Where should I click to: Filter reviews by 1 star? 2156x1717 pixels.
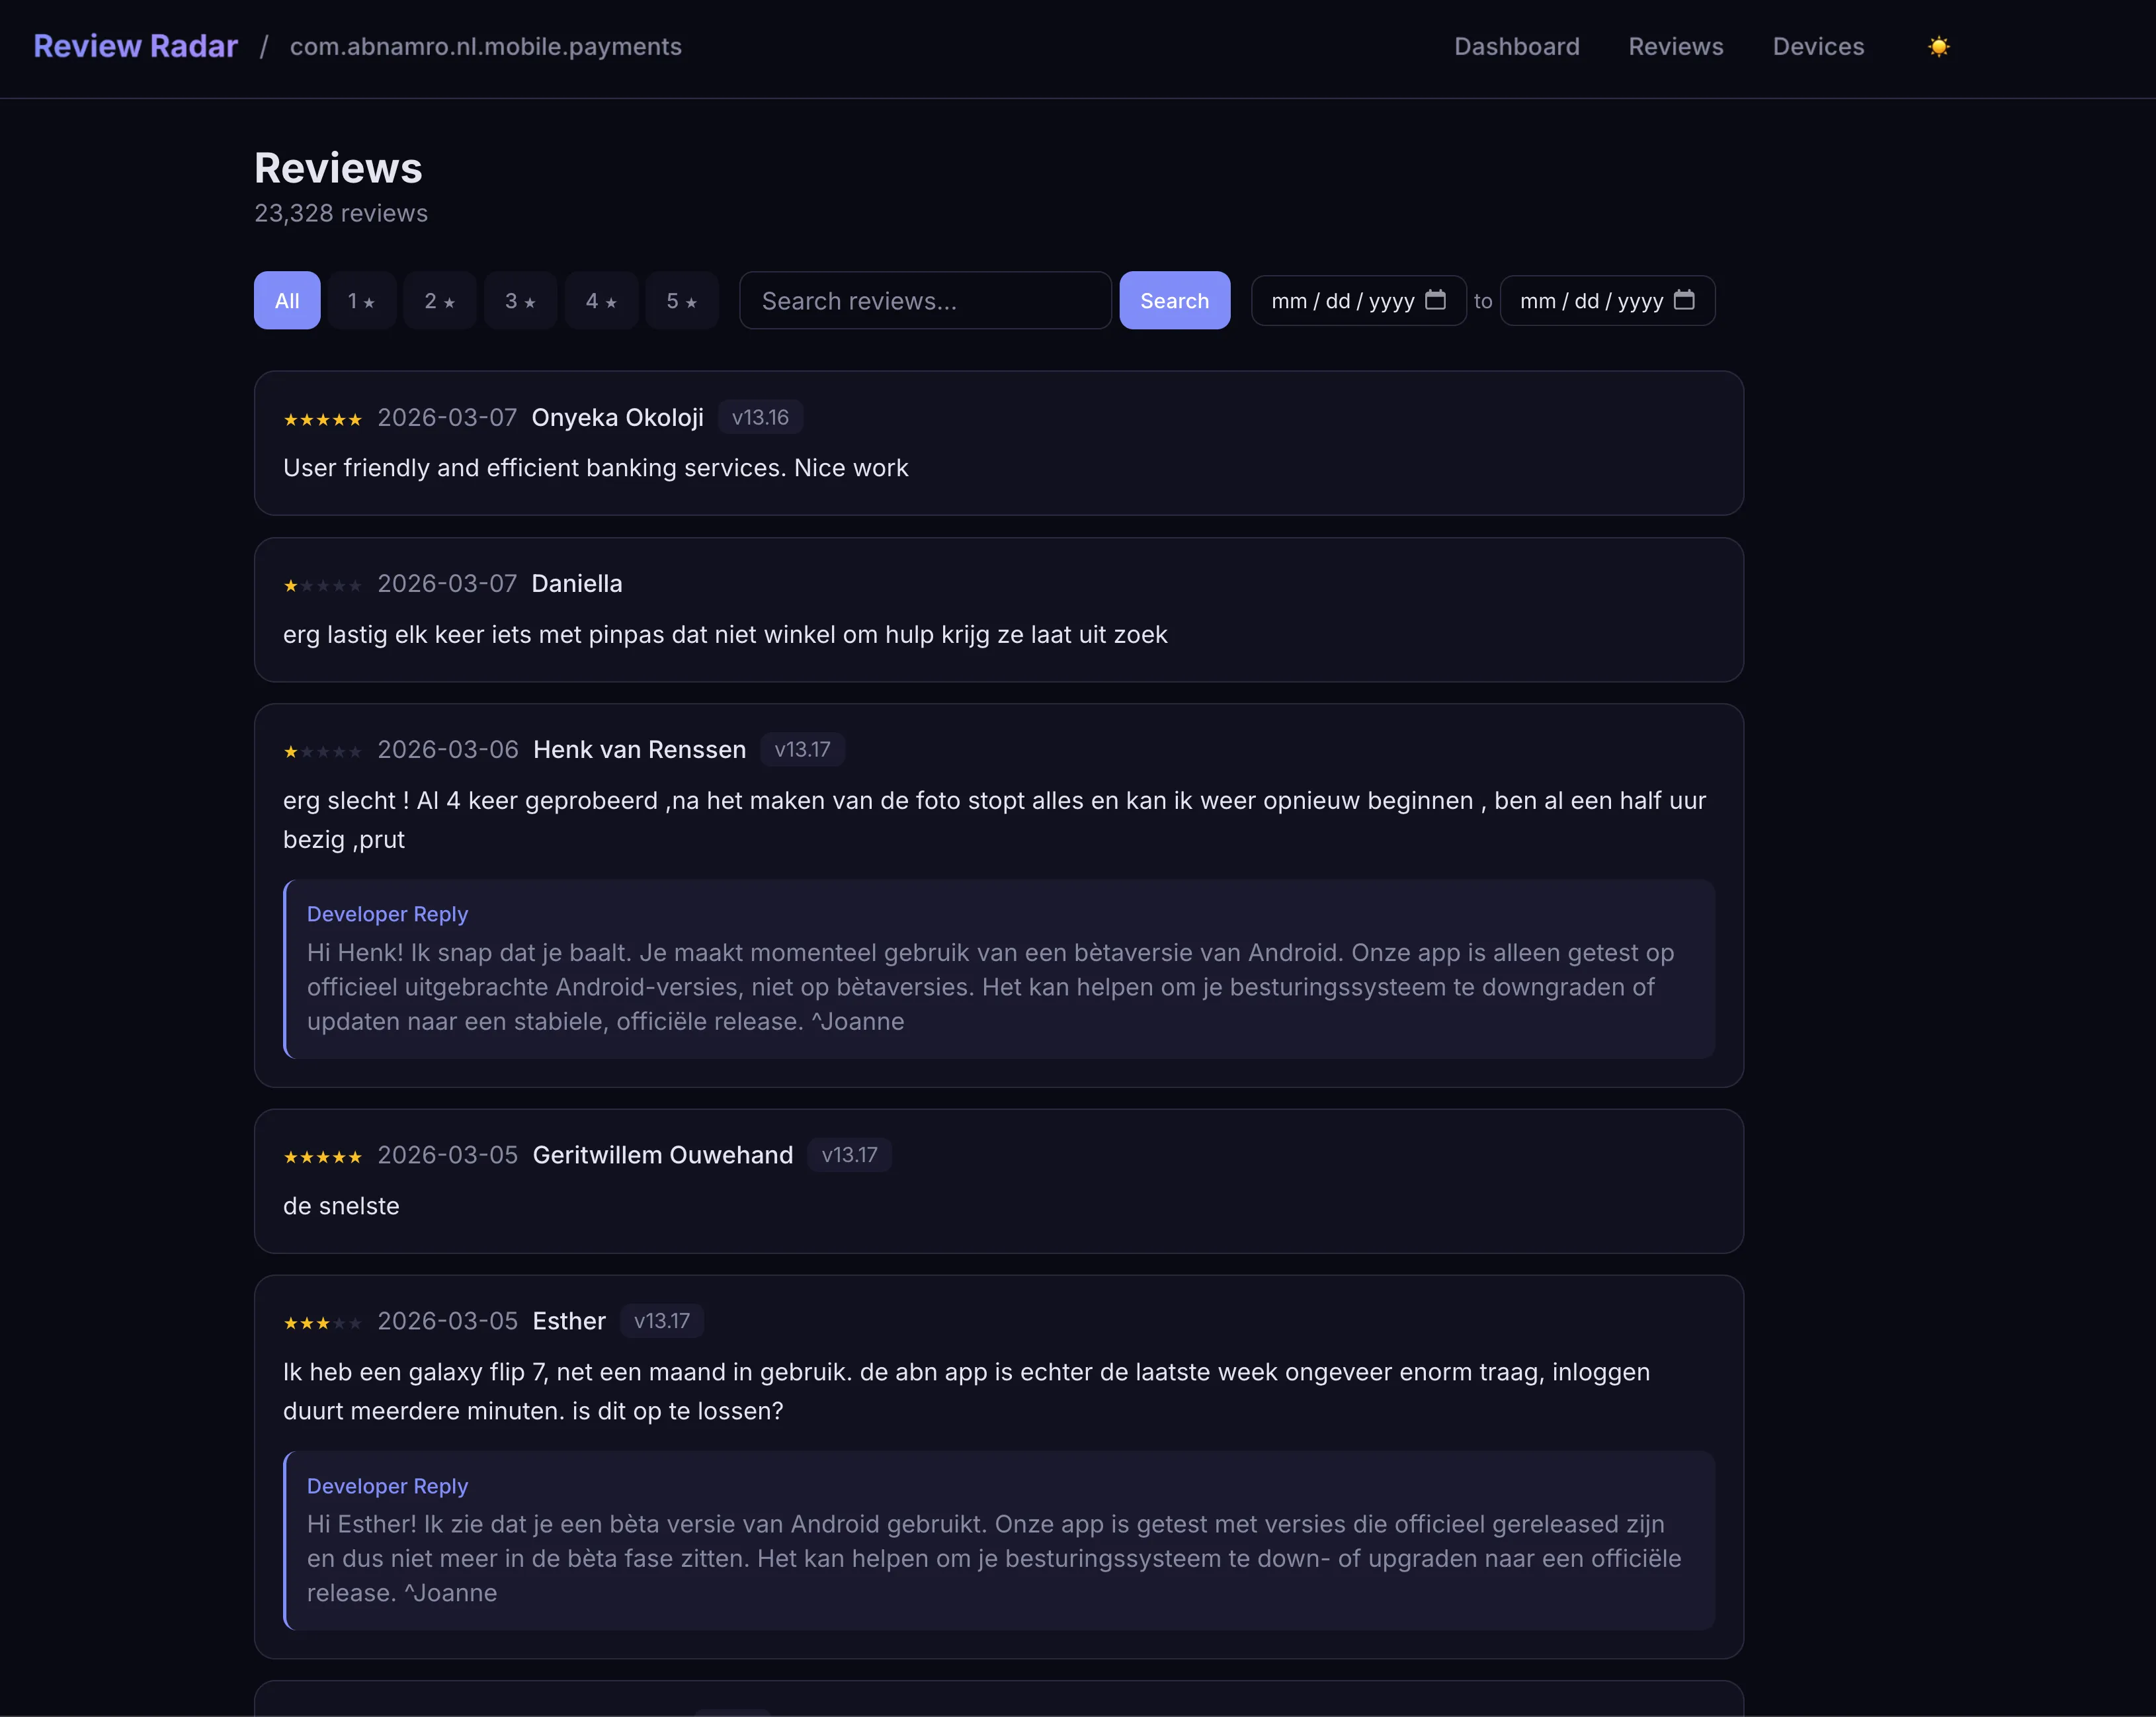361,300
